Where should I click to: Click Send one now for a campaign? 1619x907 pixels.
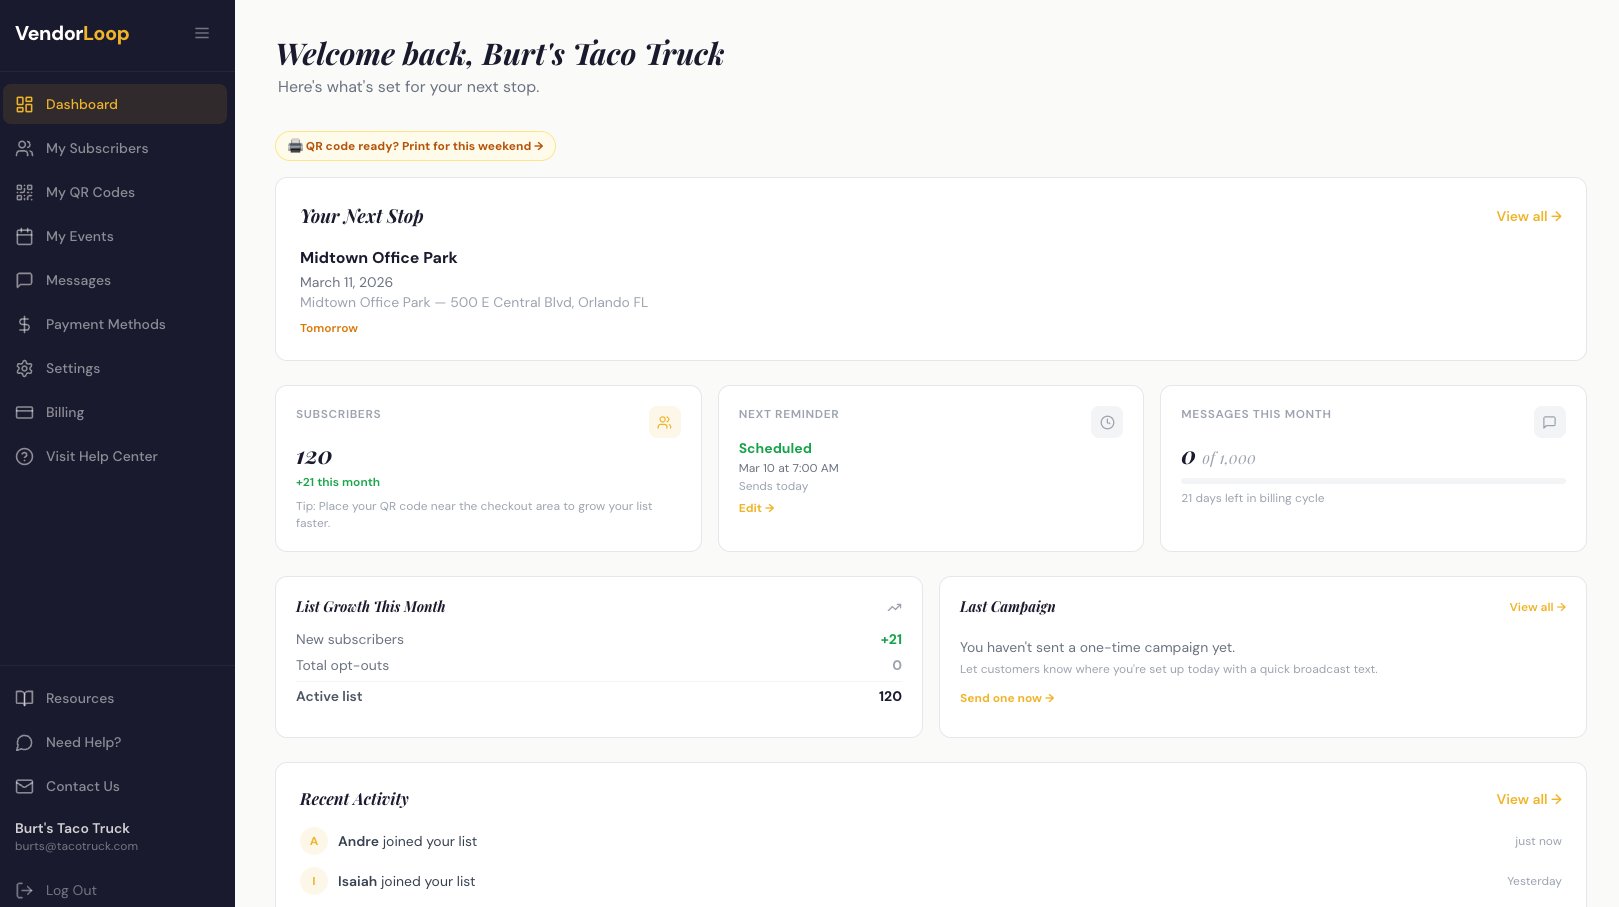click(1006, 698)
